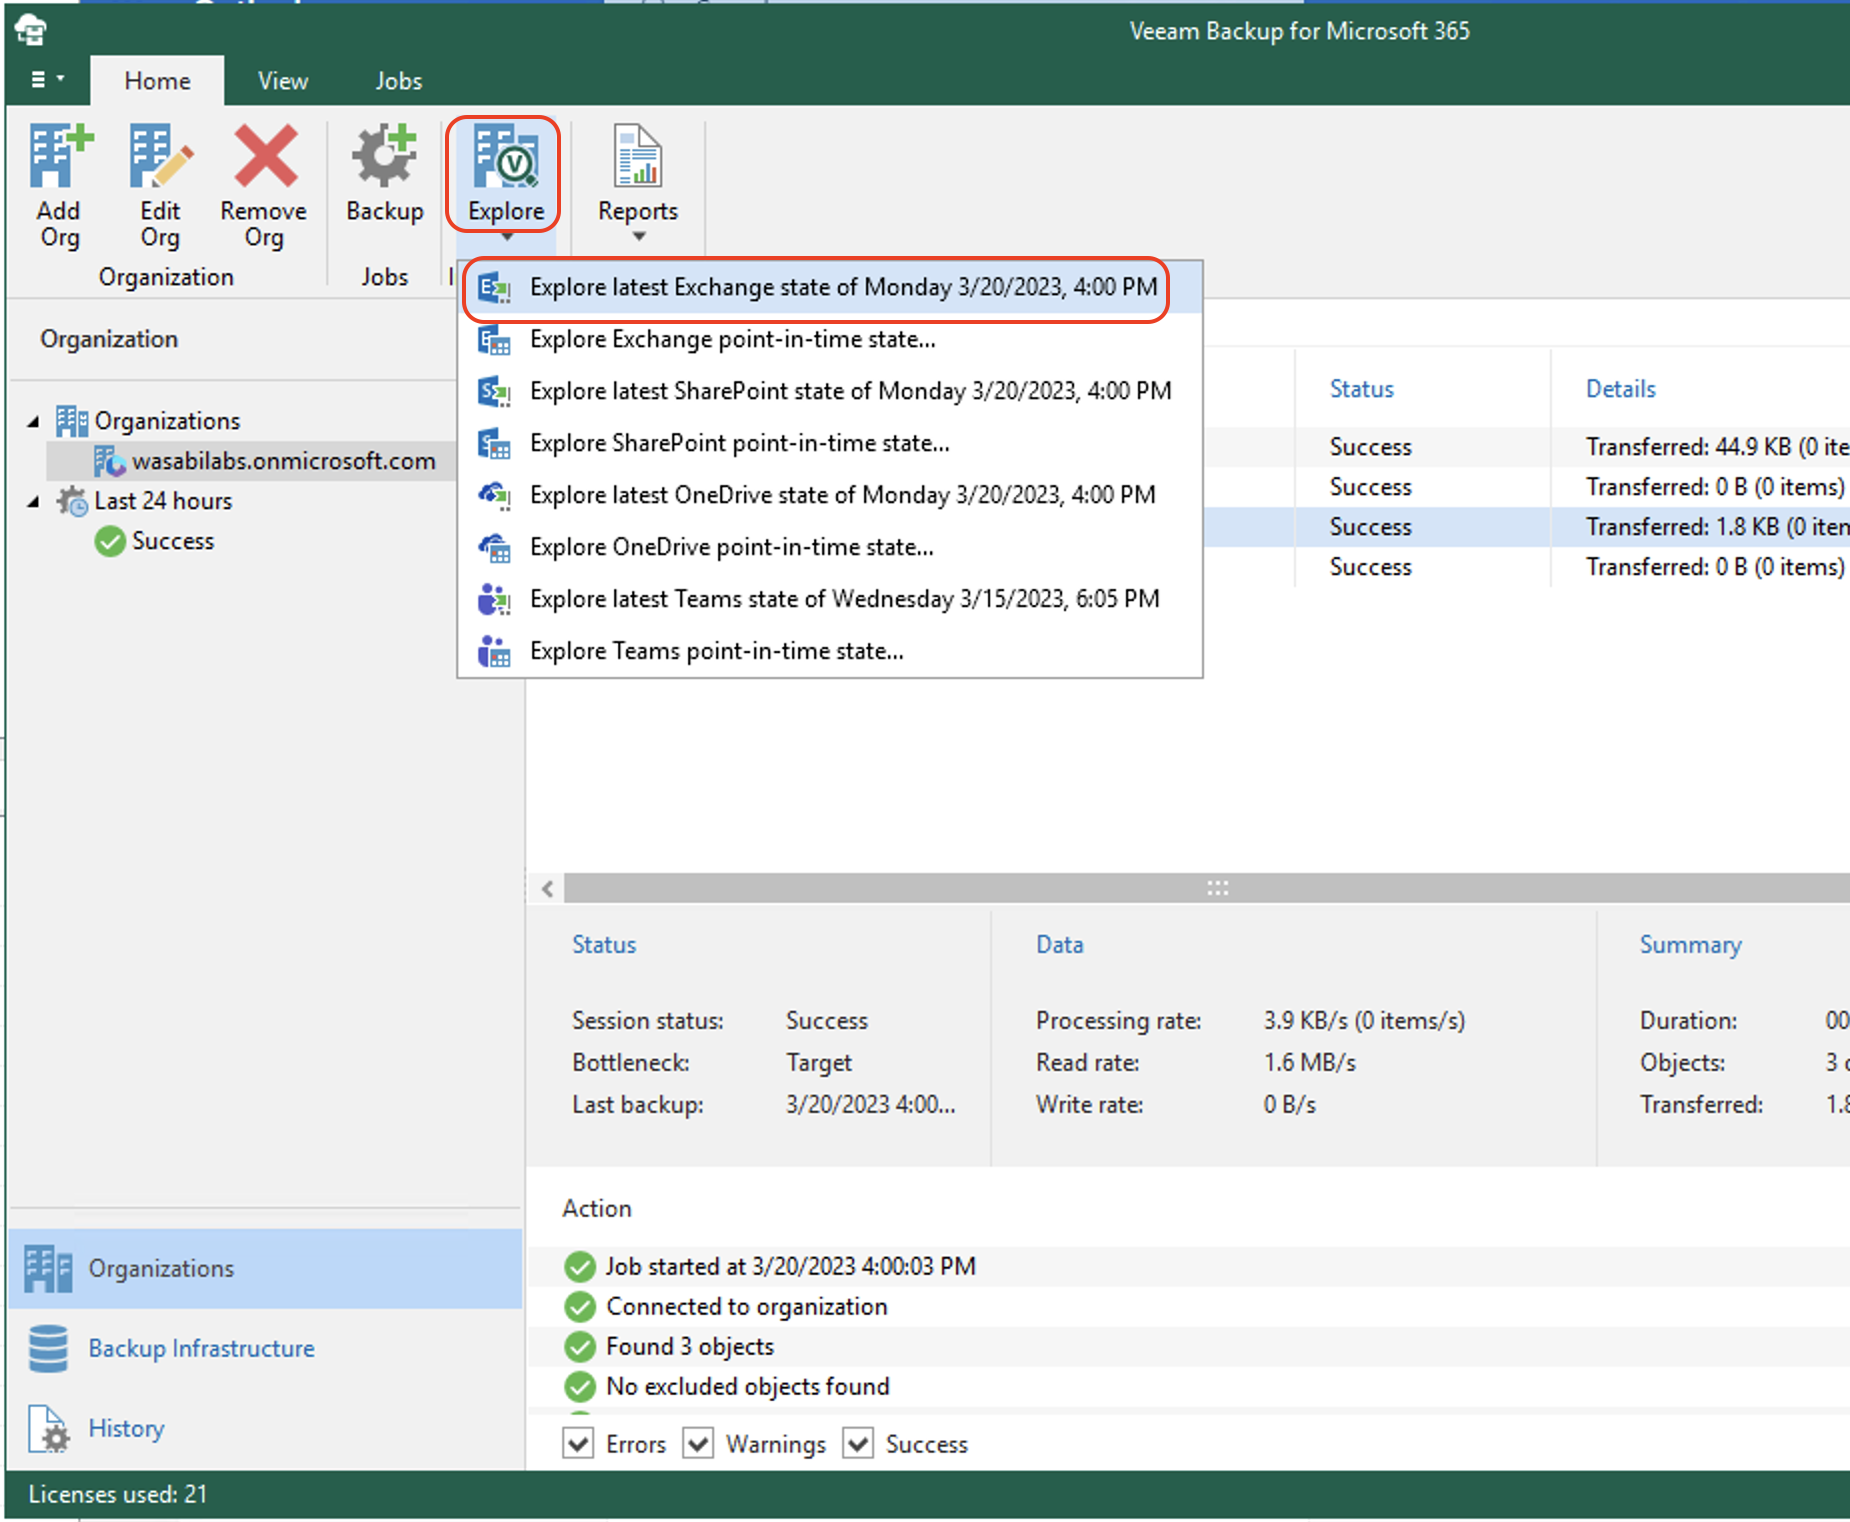Click the horizontal scrollbar left arrow
The height and width of the screenshot is (1522, 1850).
coord(547,888)
